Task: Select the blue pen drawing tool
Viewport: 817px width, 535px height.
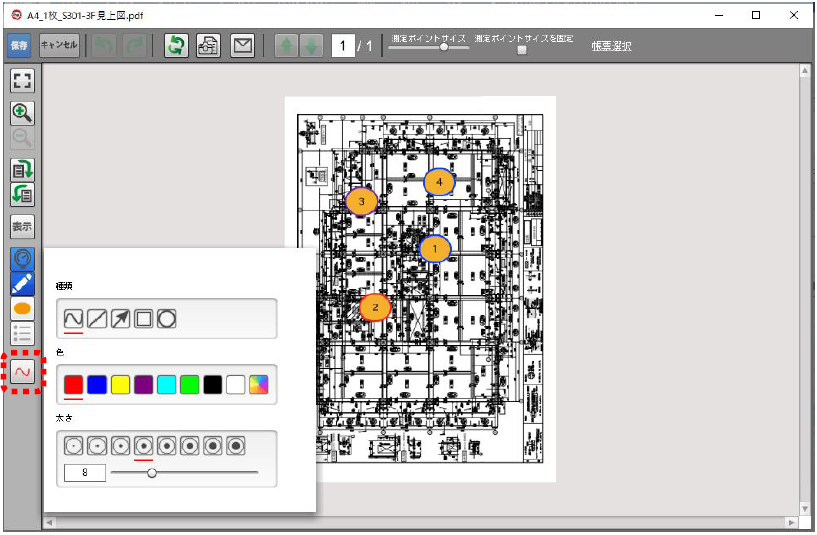Action: [22, 284]
